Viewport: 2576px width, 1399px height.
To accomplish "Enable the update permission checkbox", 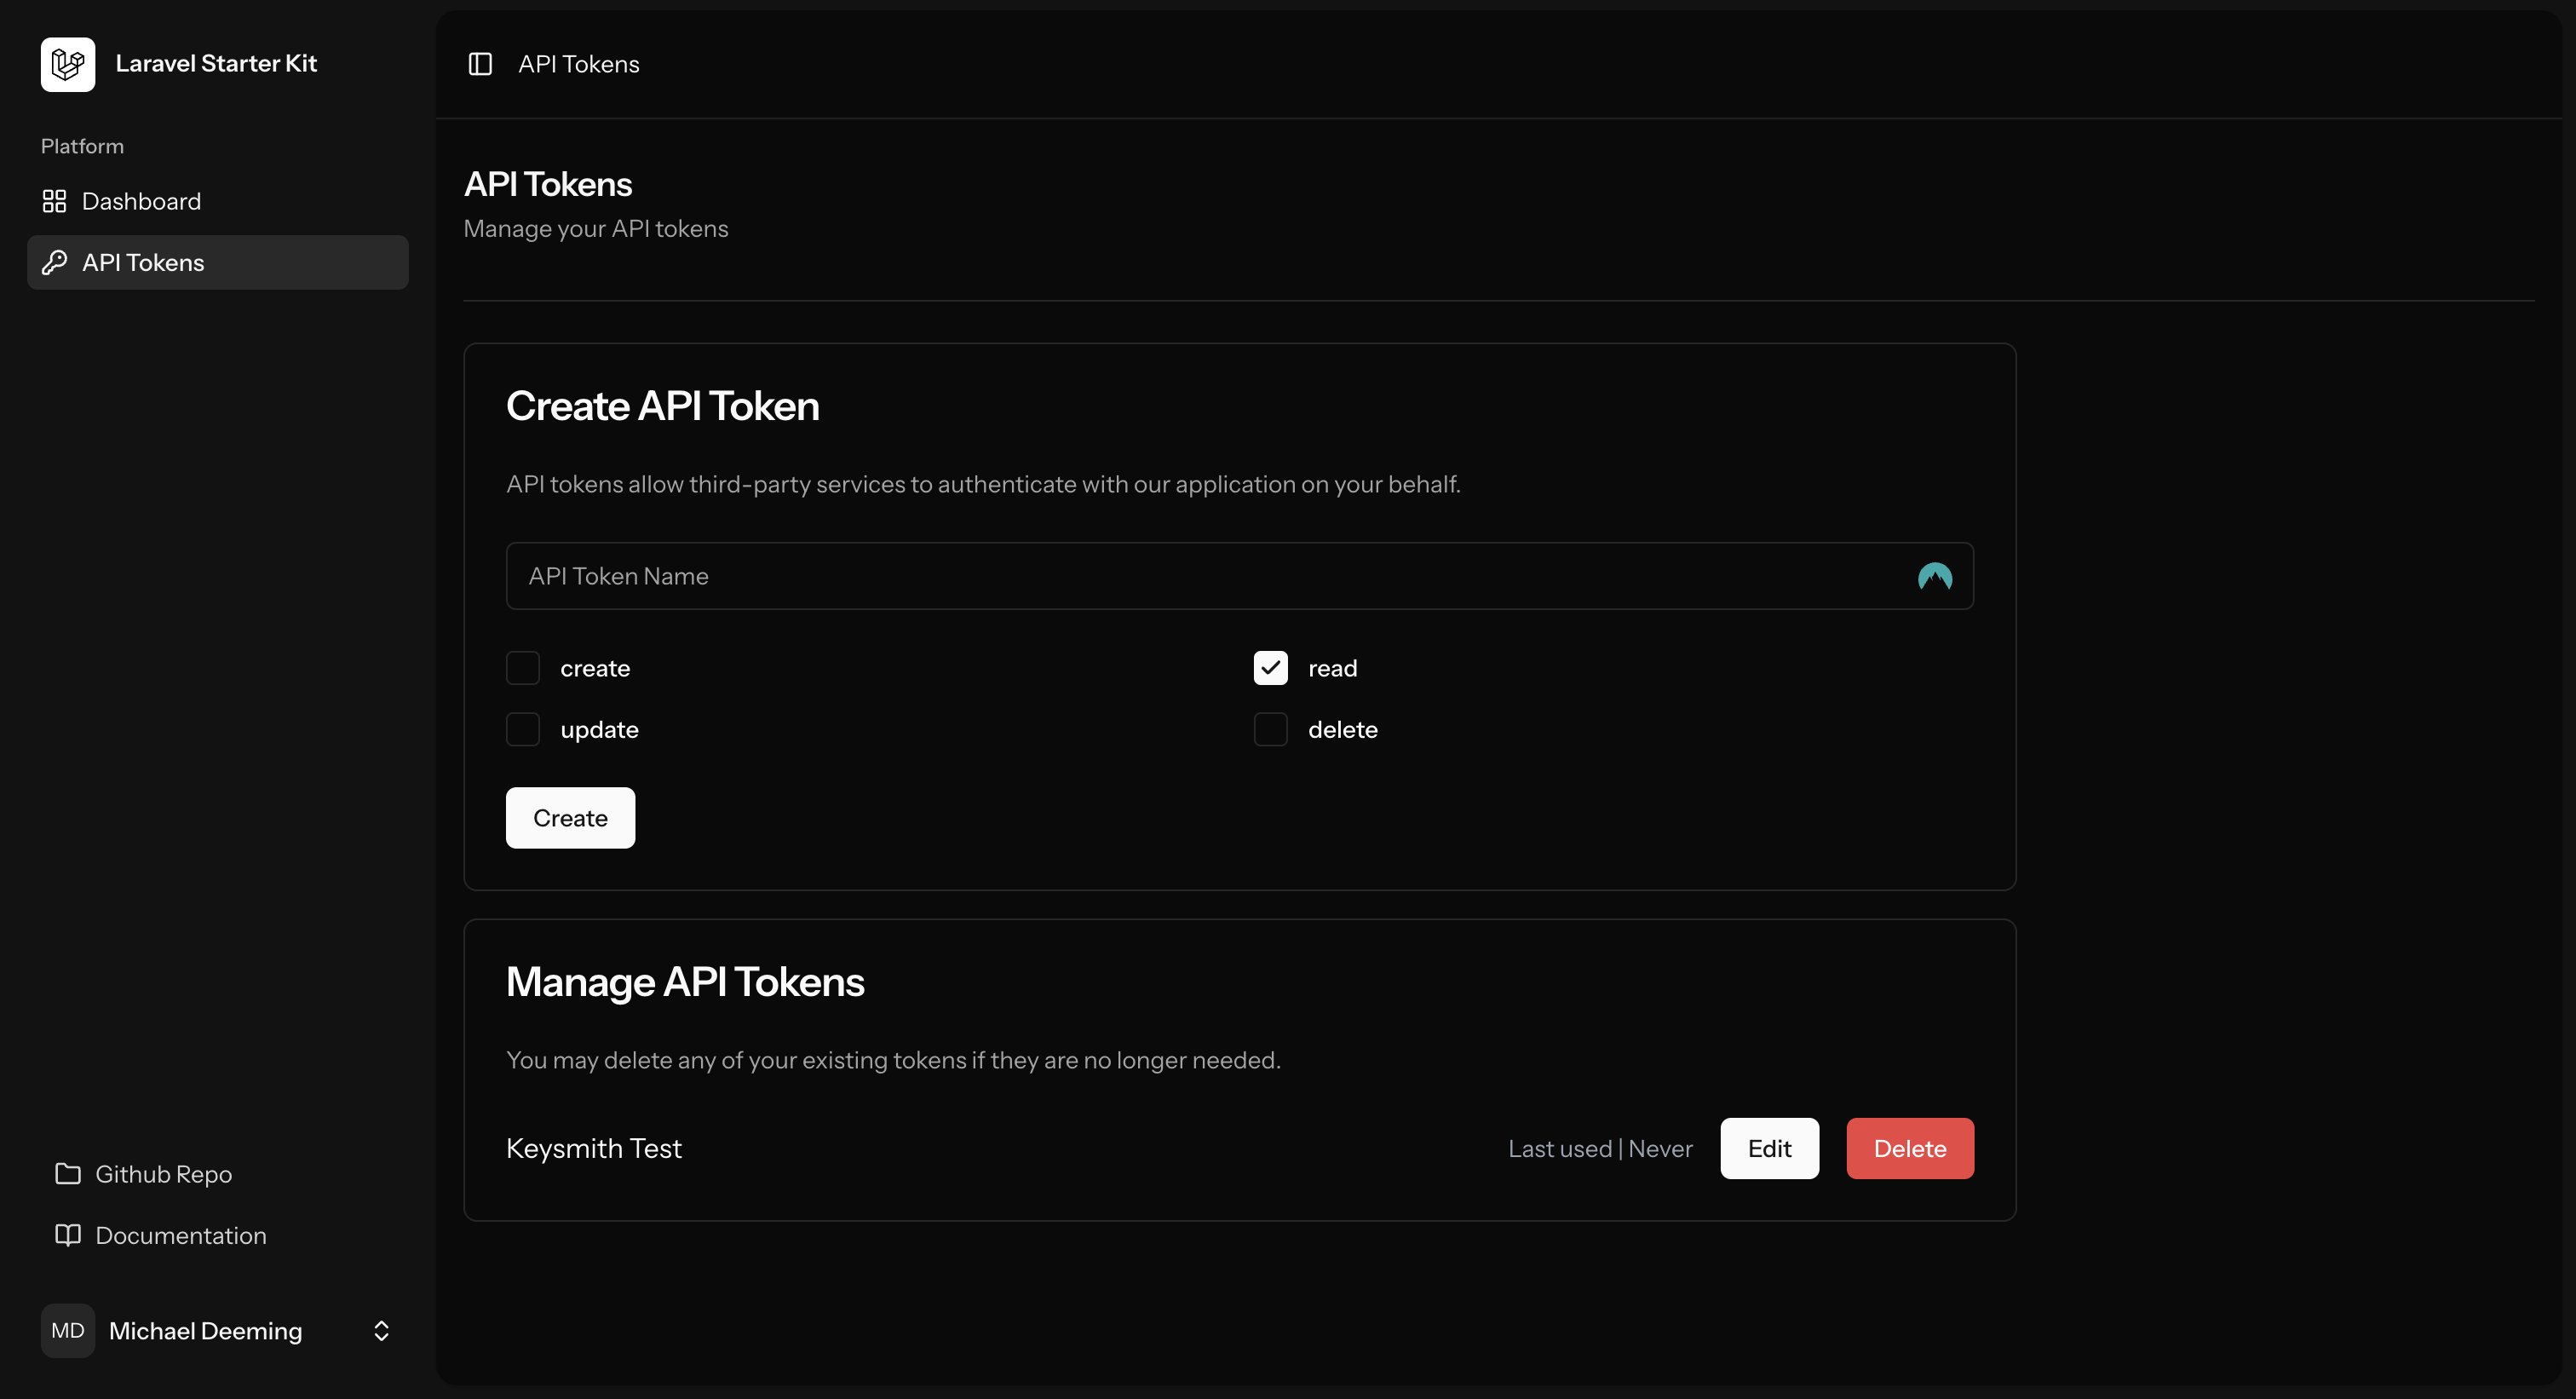I will tap(523, 730).
